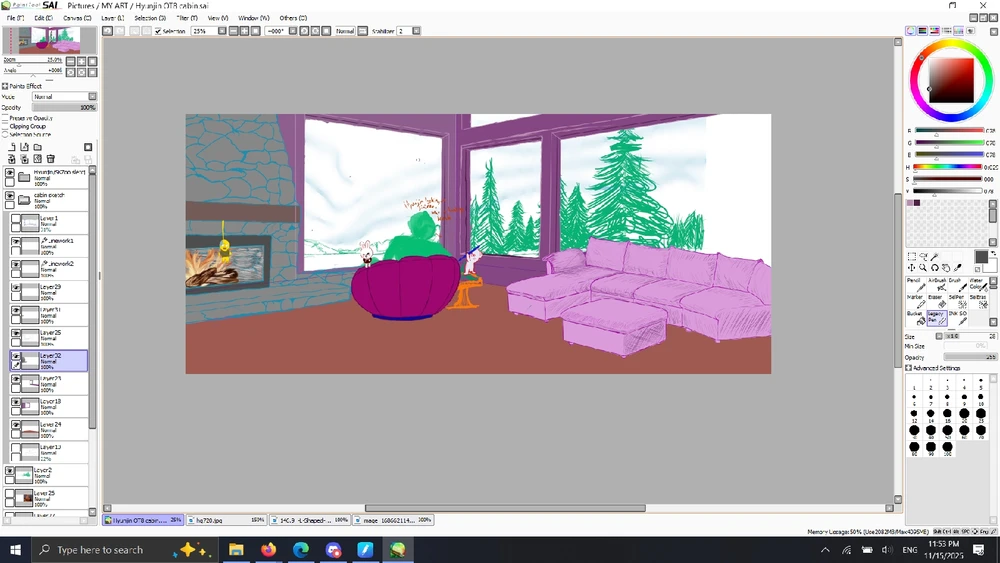Select the AirBrush tool
Screen dimensions: 1000x563
point(936,284)
